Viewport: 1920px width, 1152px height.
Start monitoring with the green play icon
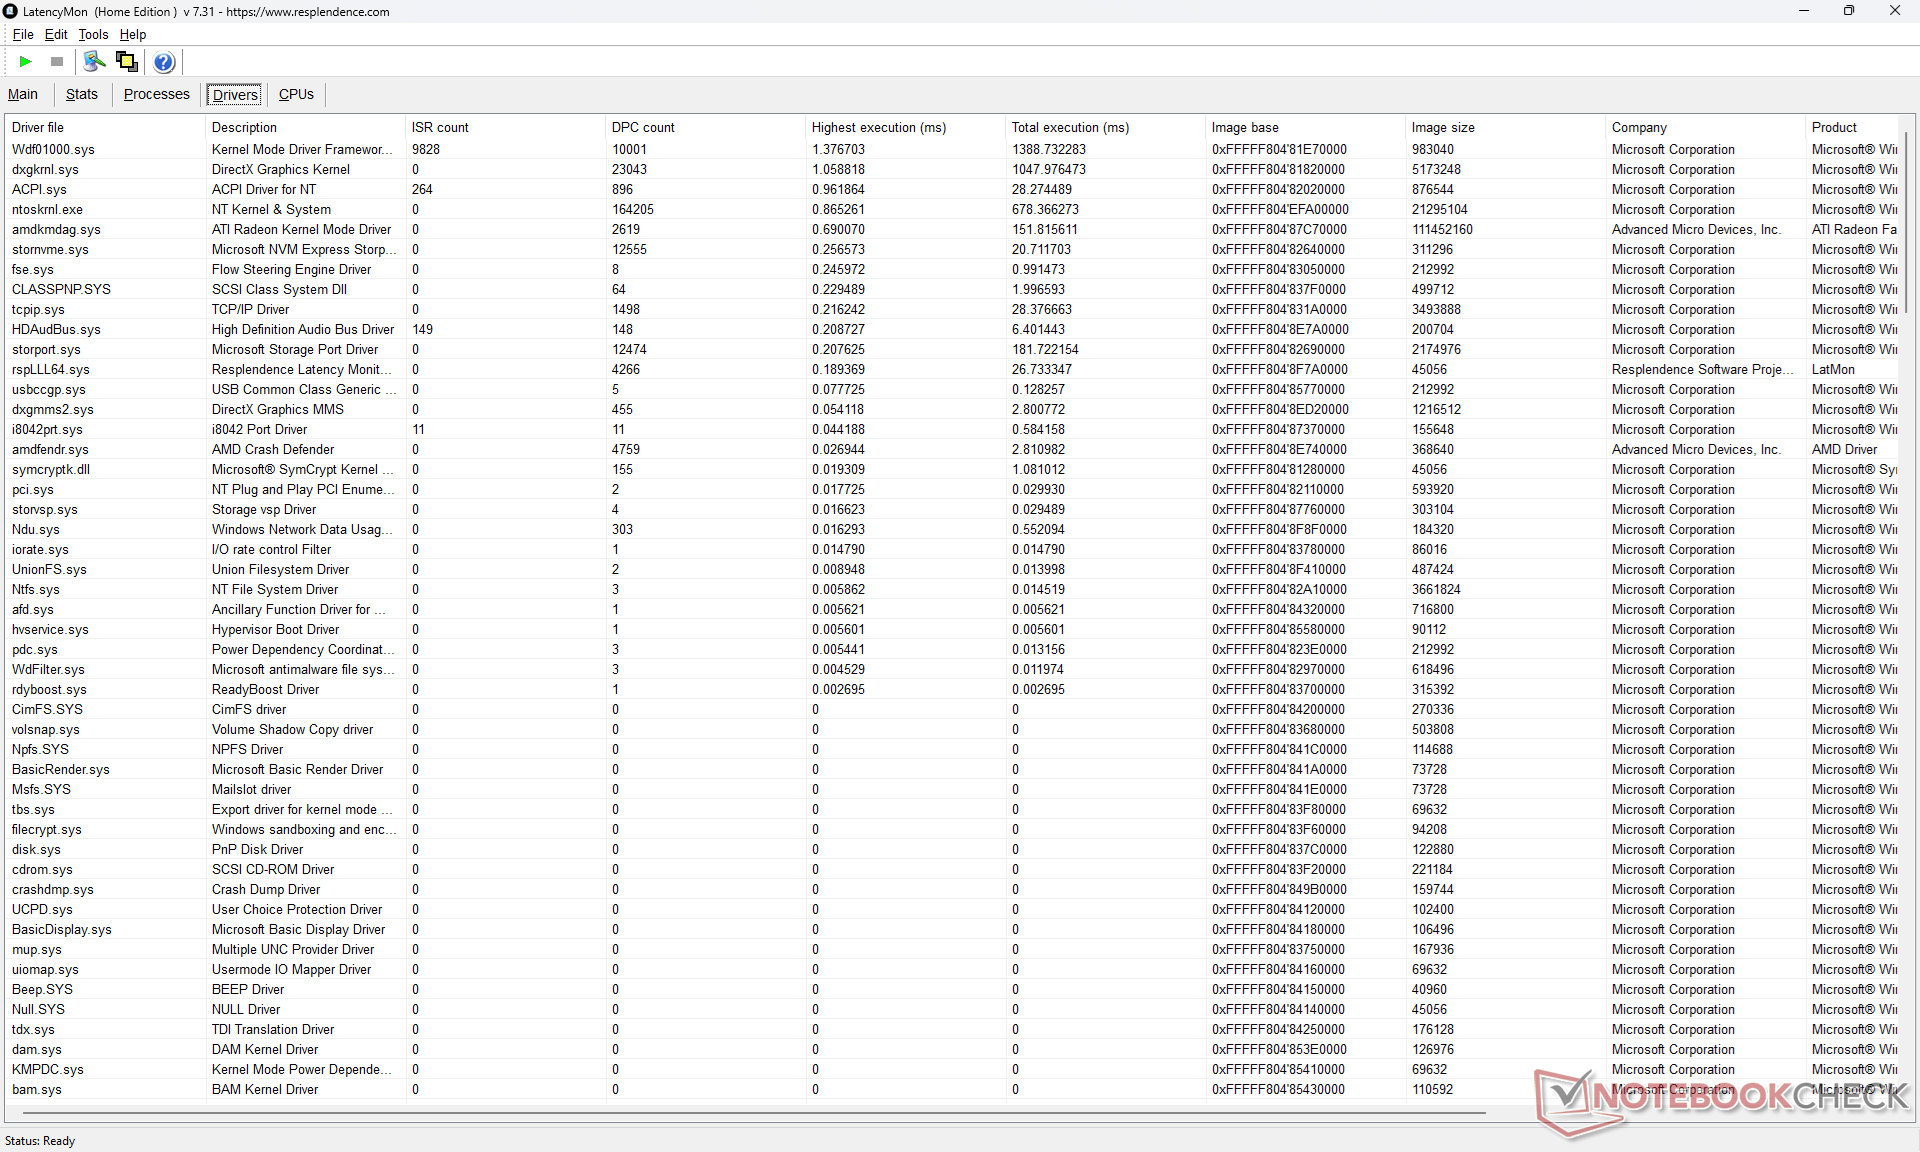click(x=25, y=62)
